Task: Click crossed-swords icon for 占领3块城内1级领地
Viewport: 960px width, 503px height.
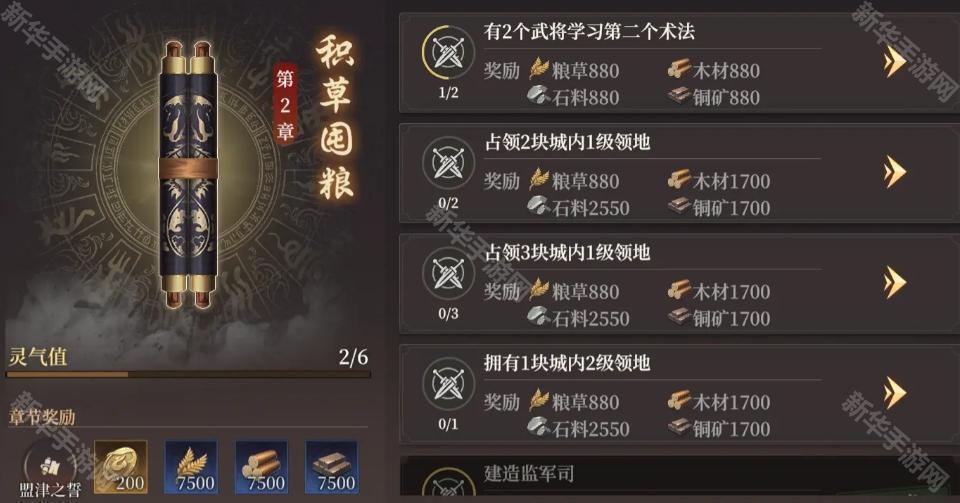Action: (448, 274)
